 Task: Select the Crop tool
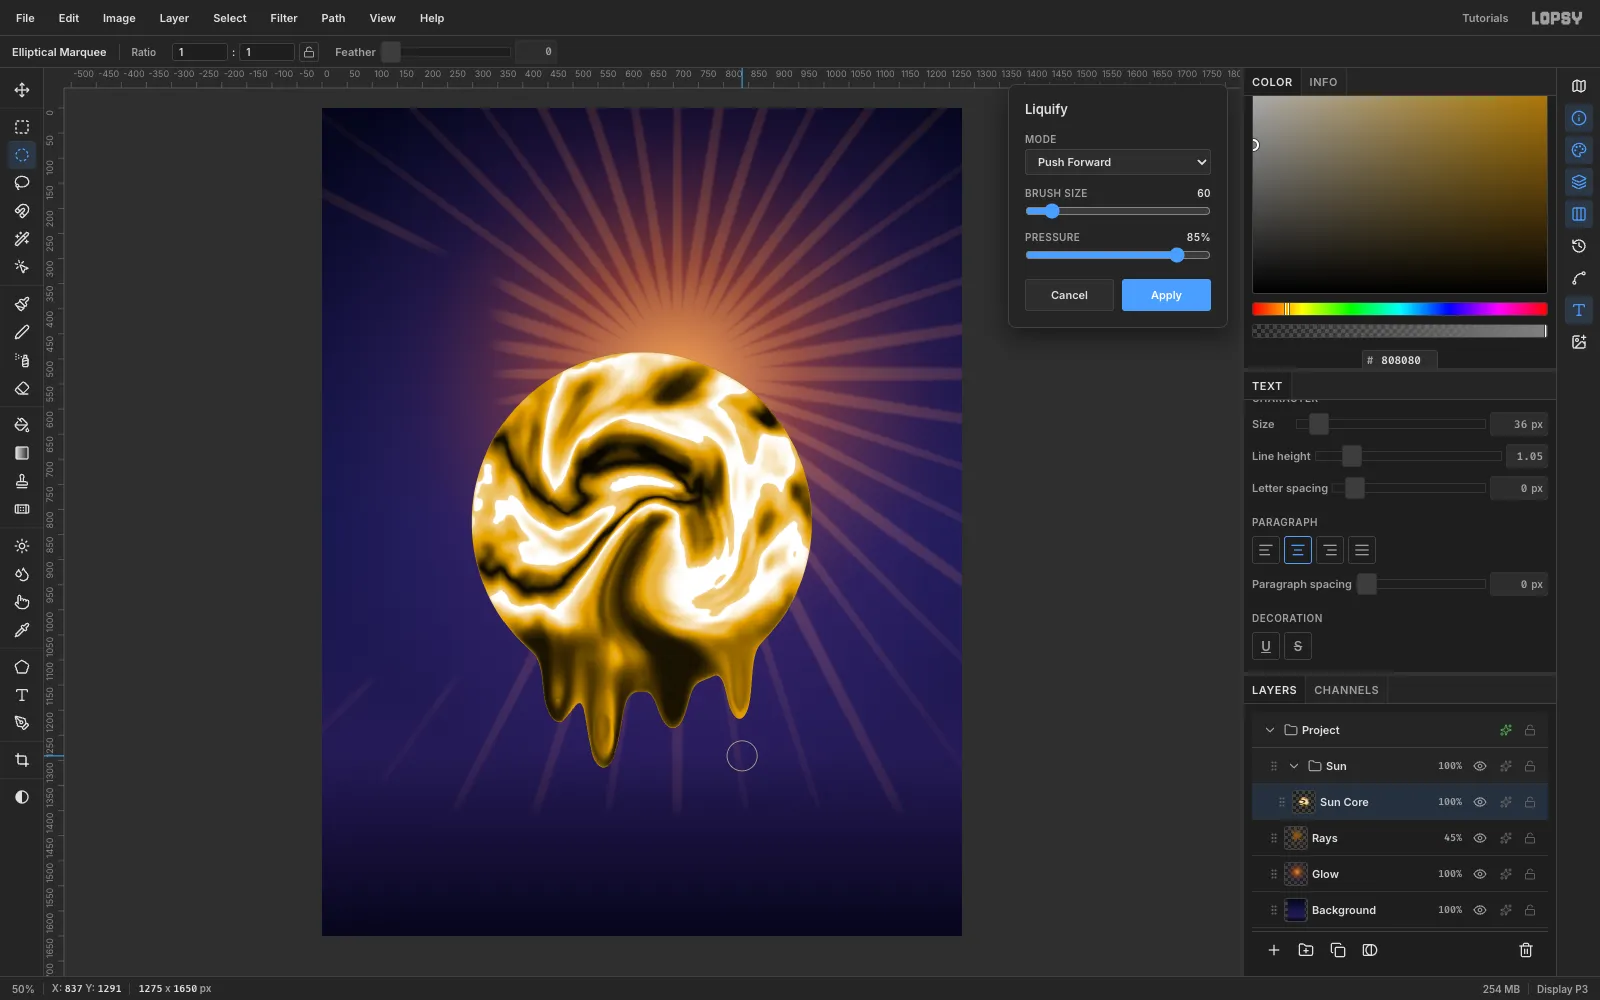click(x=22, y=760)
